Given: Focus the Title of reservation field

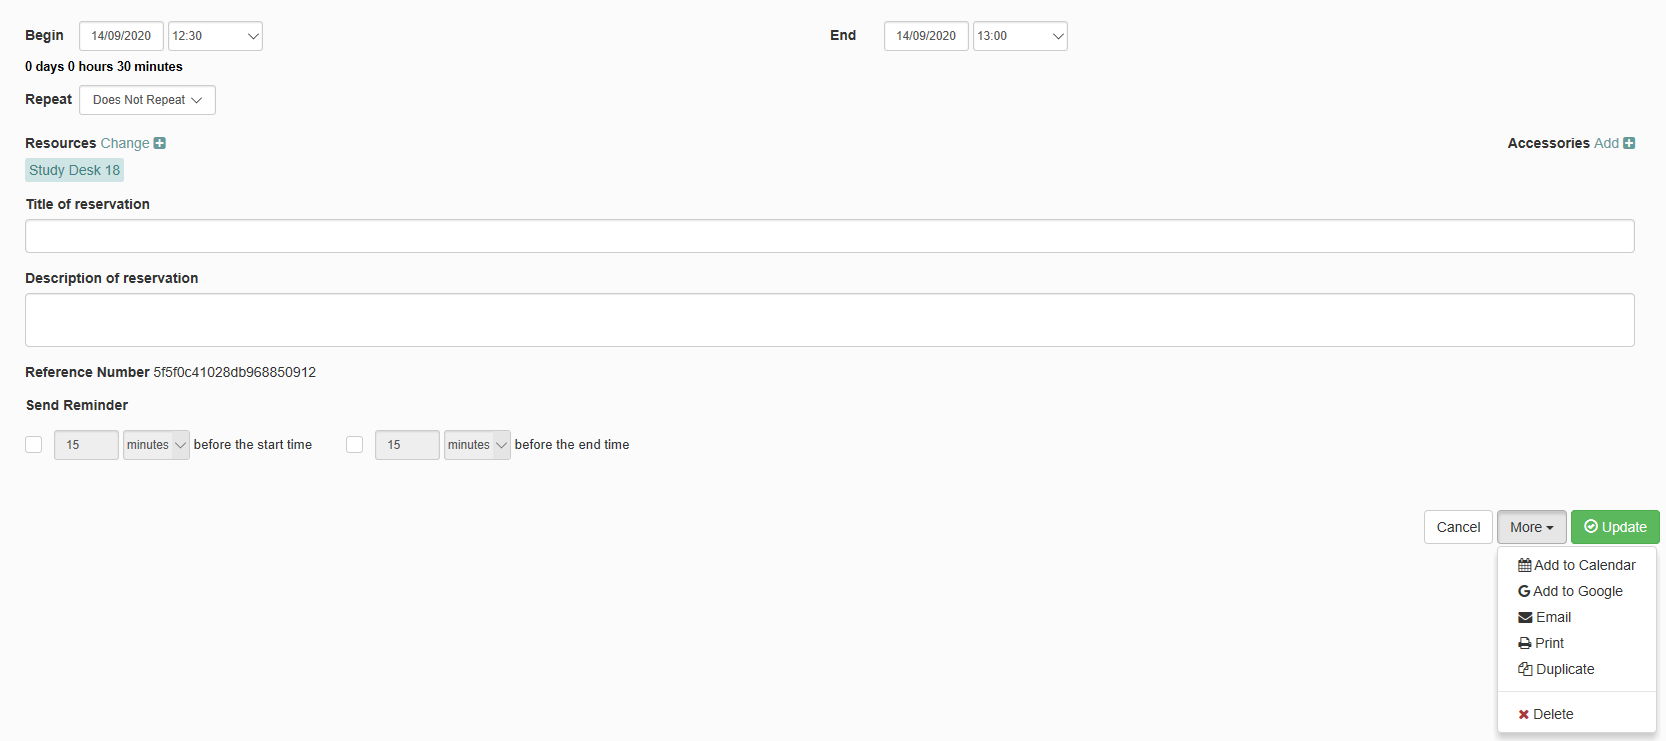Looking at the screenshot, I should [x=830, y=236].
